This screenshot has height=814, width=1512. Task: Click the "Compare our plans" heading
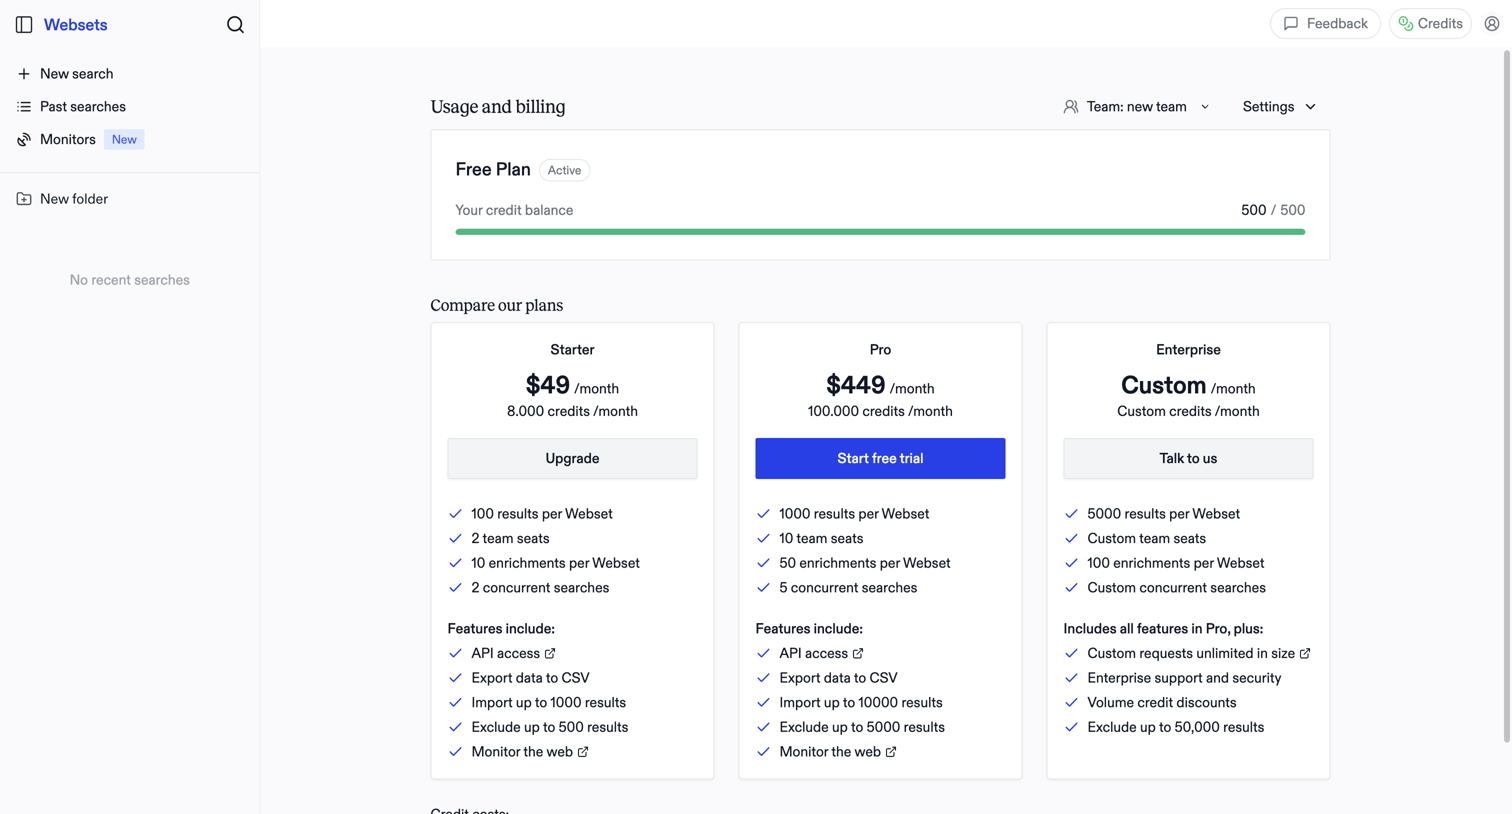(497, 305)
